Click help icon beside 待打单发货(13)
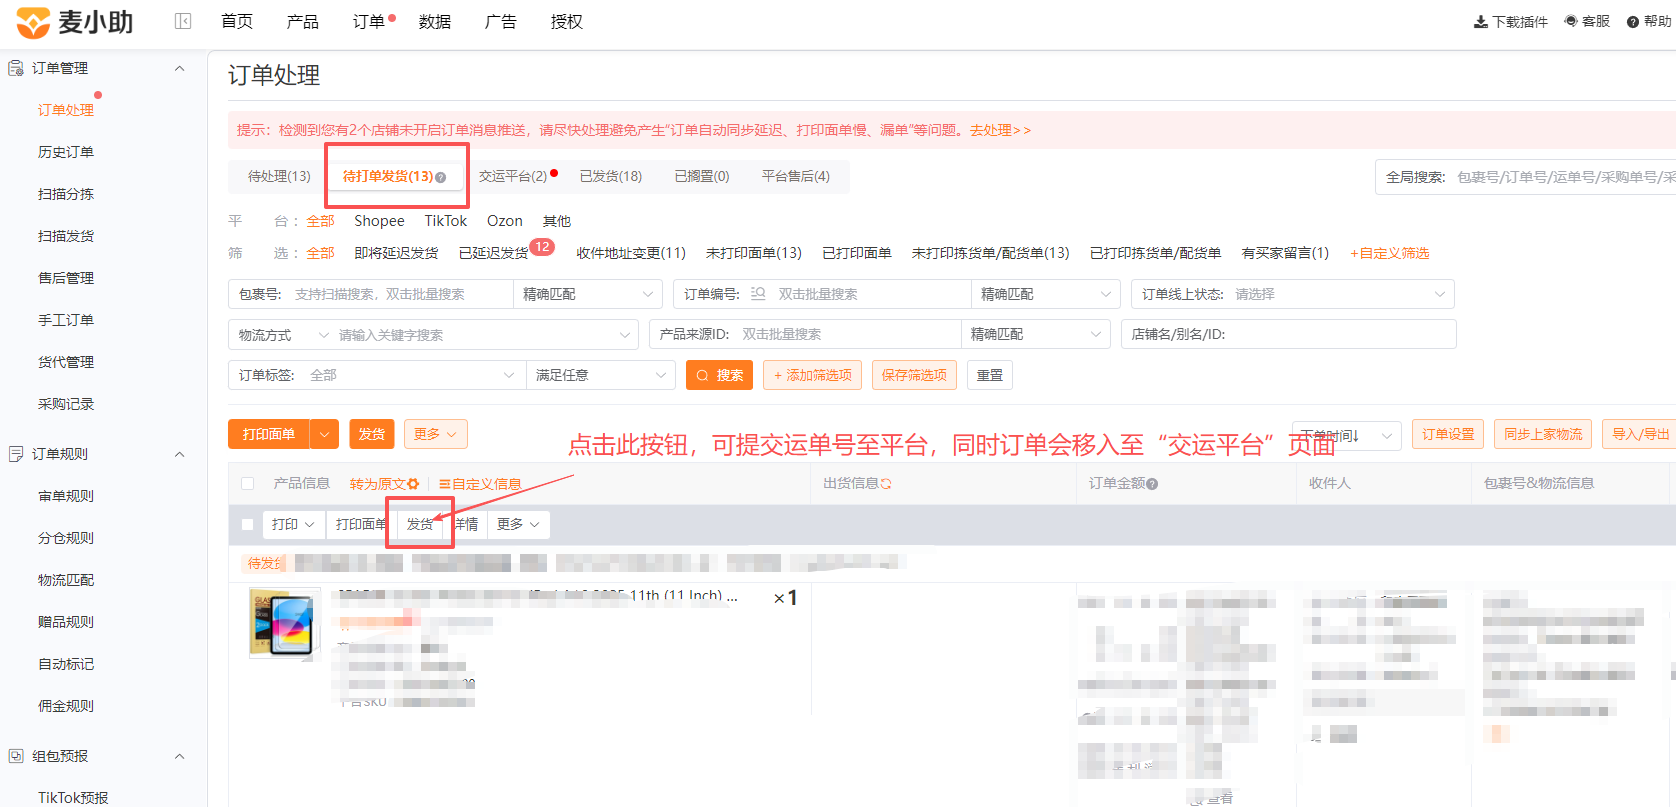Image resolution: width=1676 pixels, height=807 pixels. 441,177
